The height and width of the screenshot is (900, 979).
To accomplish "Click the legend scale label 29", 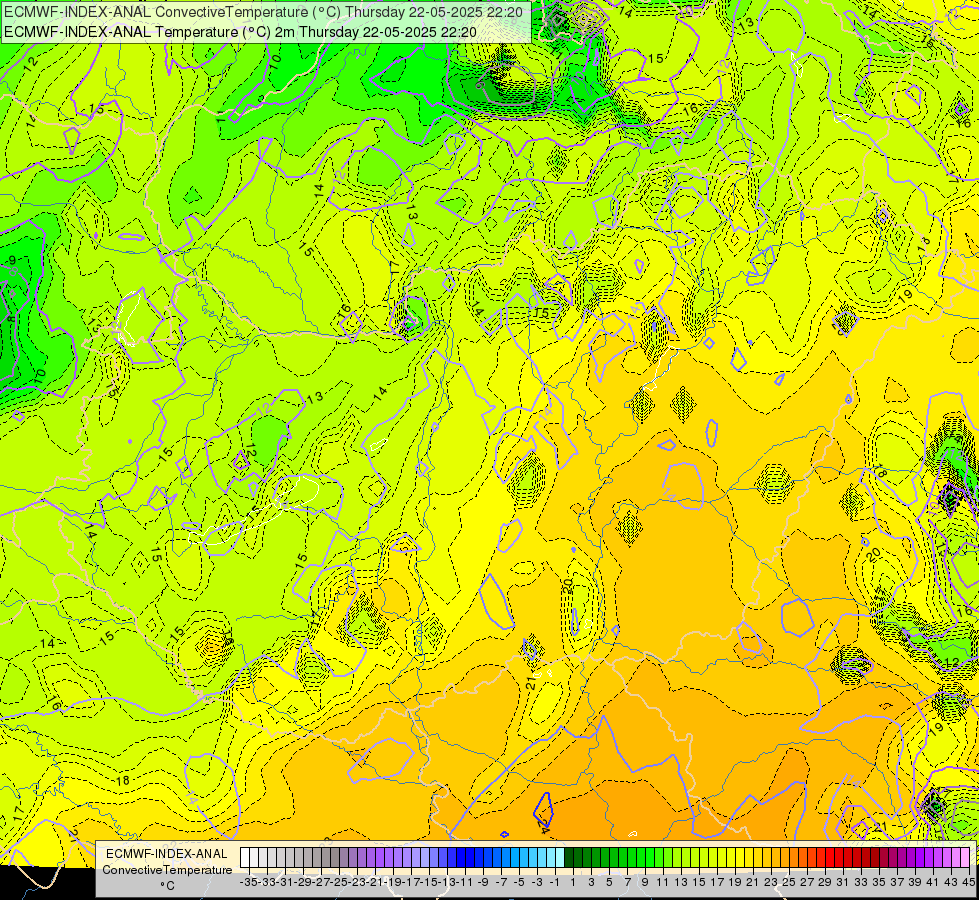I will [825, 882].
